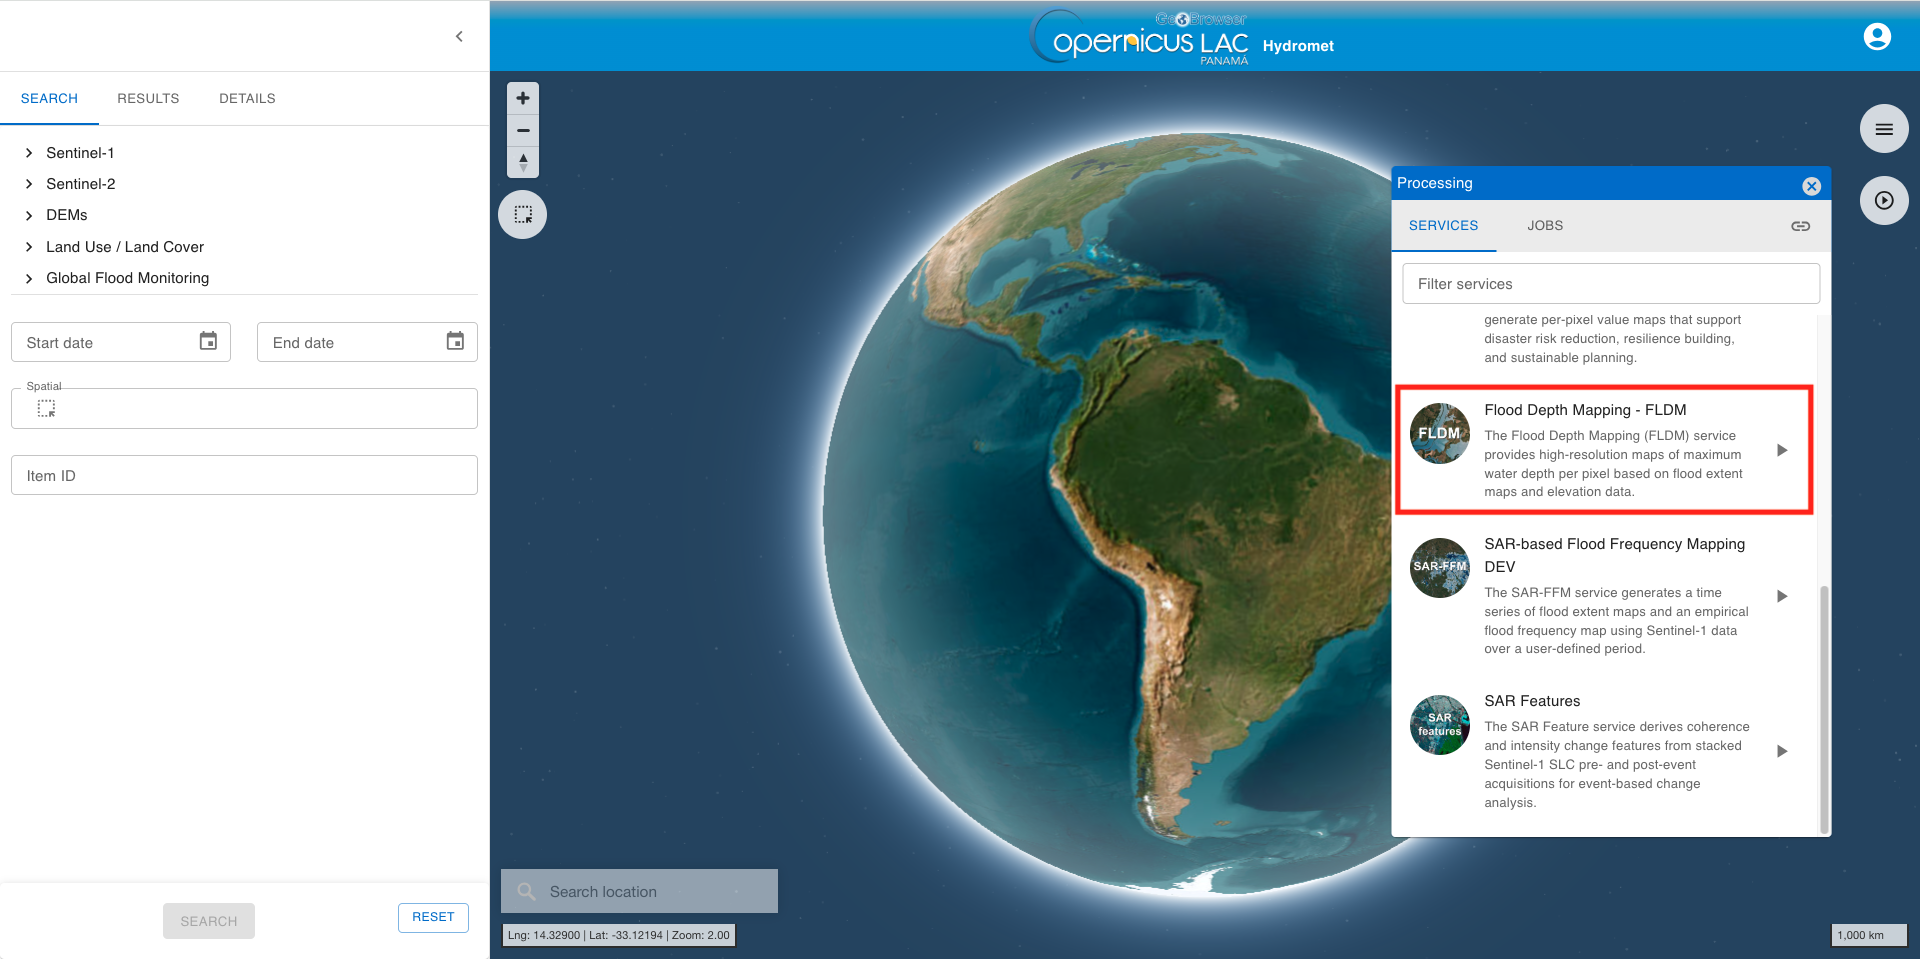Expand the Land Use / Land Cover group
This screenshot has width=1920, height=959.
29,247
